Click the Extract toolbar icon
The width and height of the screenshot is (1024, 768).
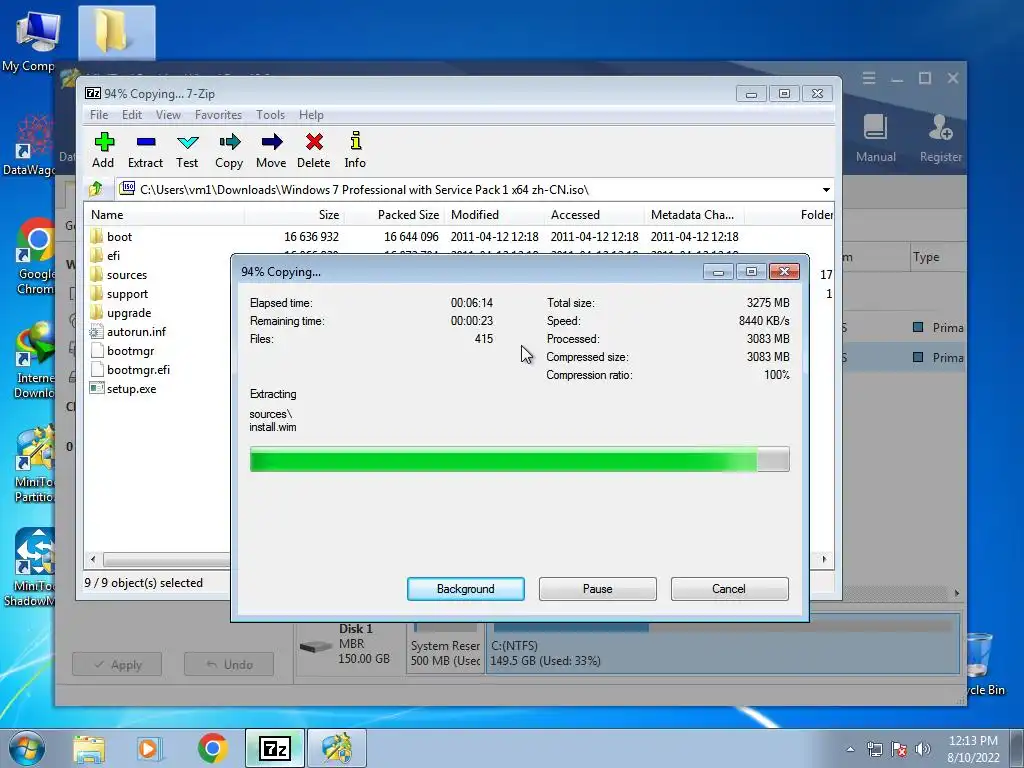(x=145, y=150)
